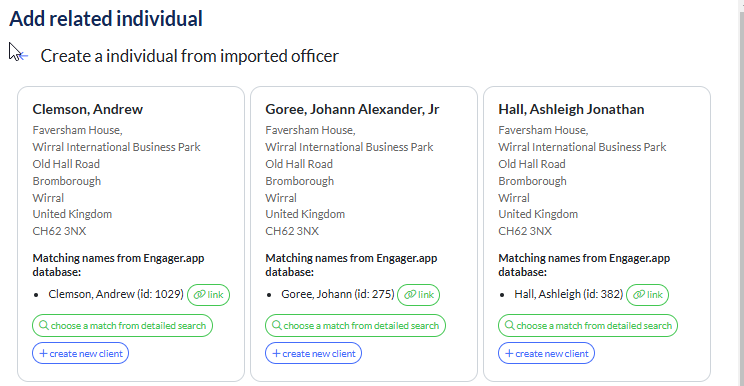
Task: Click magnifier icon in Clemson's search button
Action: click(x=44, y=325)
